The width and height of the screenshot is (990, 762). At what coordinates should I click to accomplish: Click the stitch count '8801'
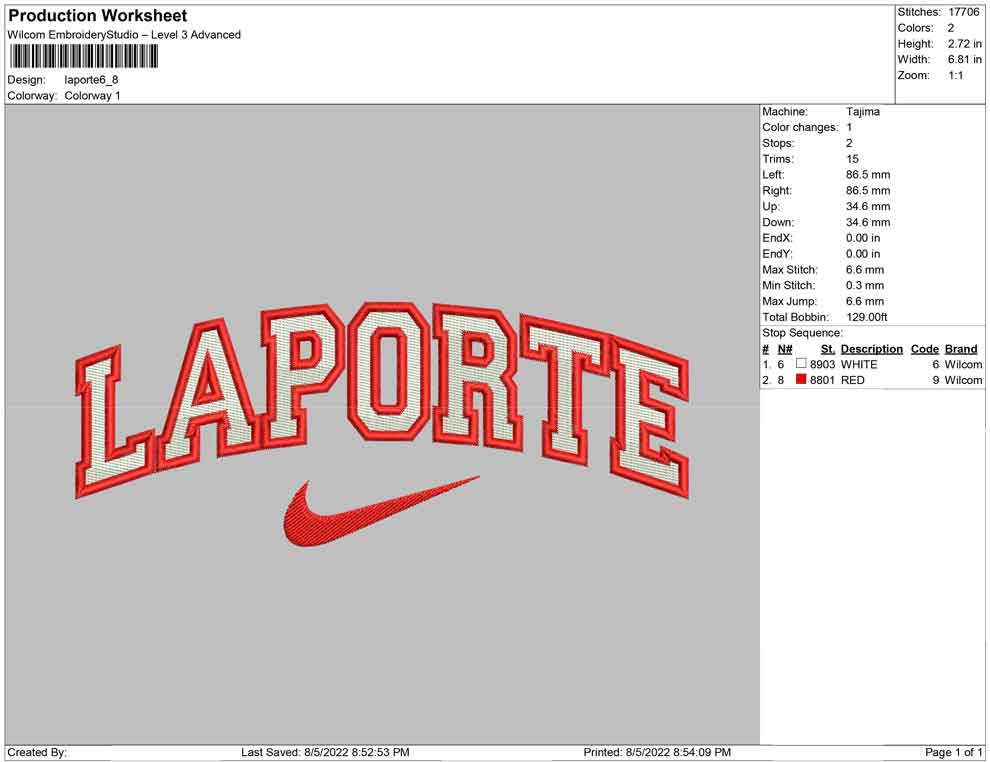[822, 380]
